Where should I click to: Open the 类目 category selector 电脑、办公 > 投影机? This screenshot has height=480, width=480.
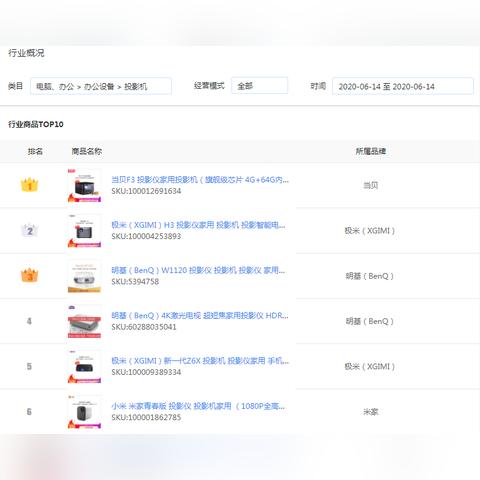(x=101, y=86)
